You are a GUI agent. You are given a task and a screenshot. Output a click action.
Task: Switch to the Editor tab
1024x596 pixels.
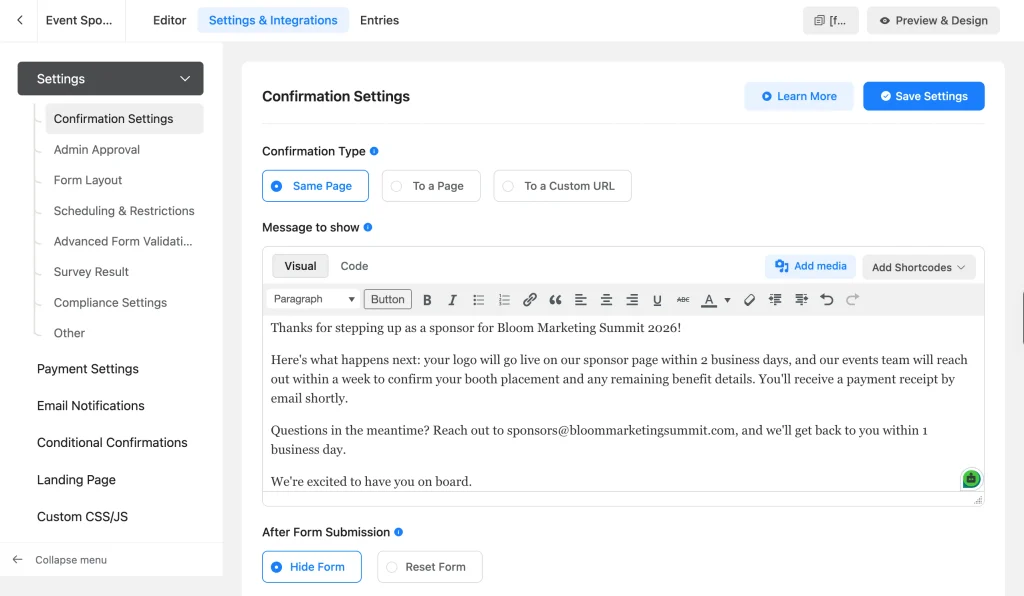169,20
